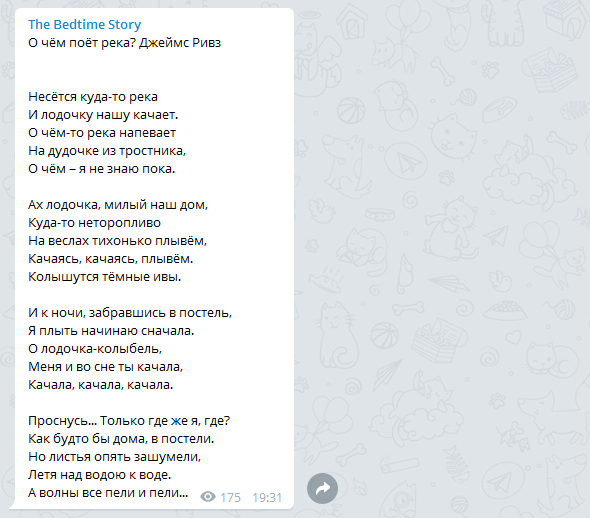
Task: Click the line "Качала, качала, качала."
Action: point(101,385)
